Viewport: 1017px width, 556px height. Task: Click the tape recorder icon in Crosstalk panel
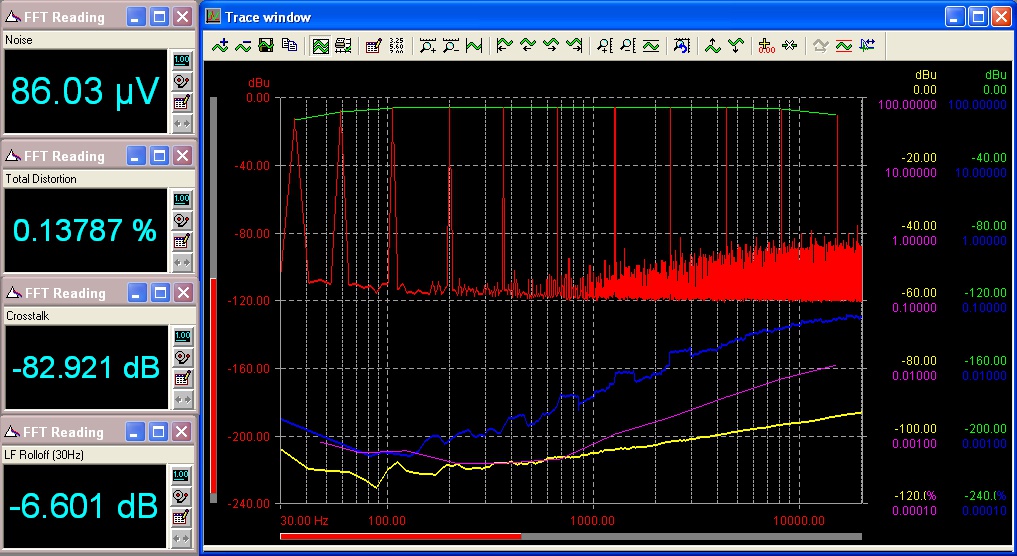[182, 357]
